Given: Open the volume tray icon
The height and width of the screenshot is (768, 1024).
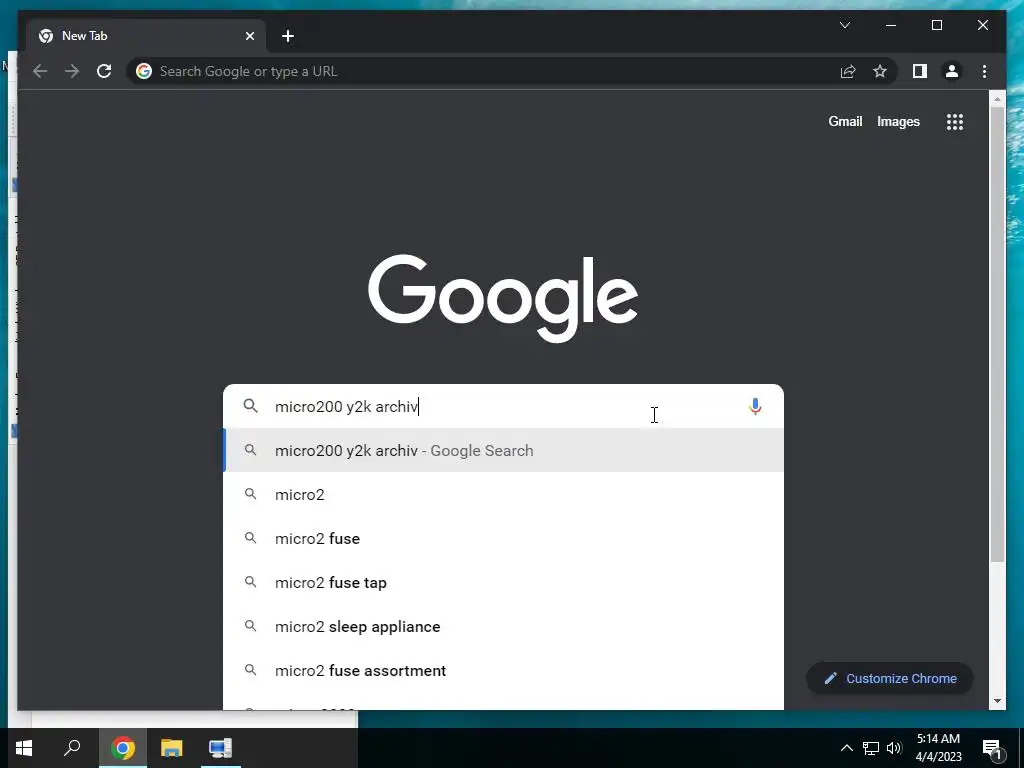Looking at the screenshot, I should 894,748.
